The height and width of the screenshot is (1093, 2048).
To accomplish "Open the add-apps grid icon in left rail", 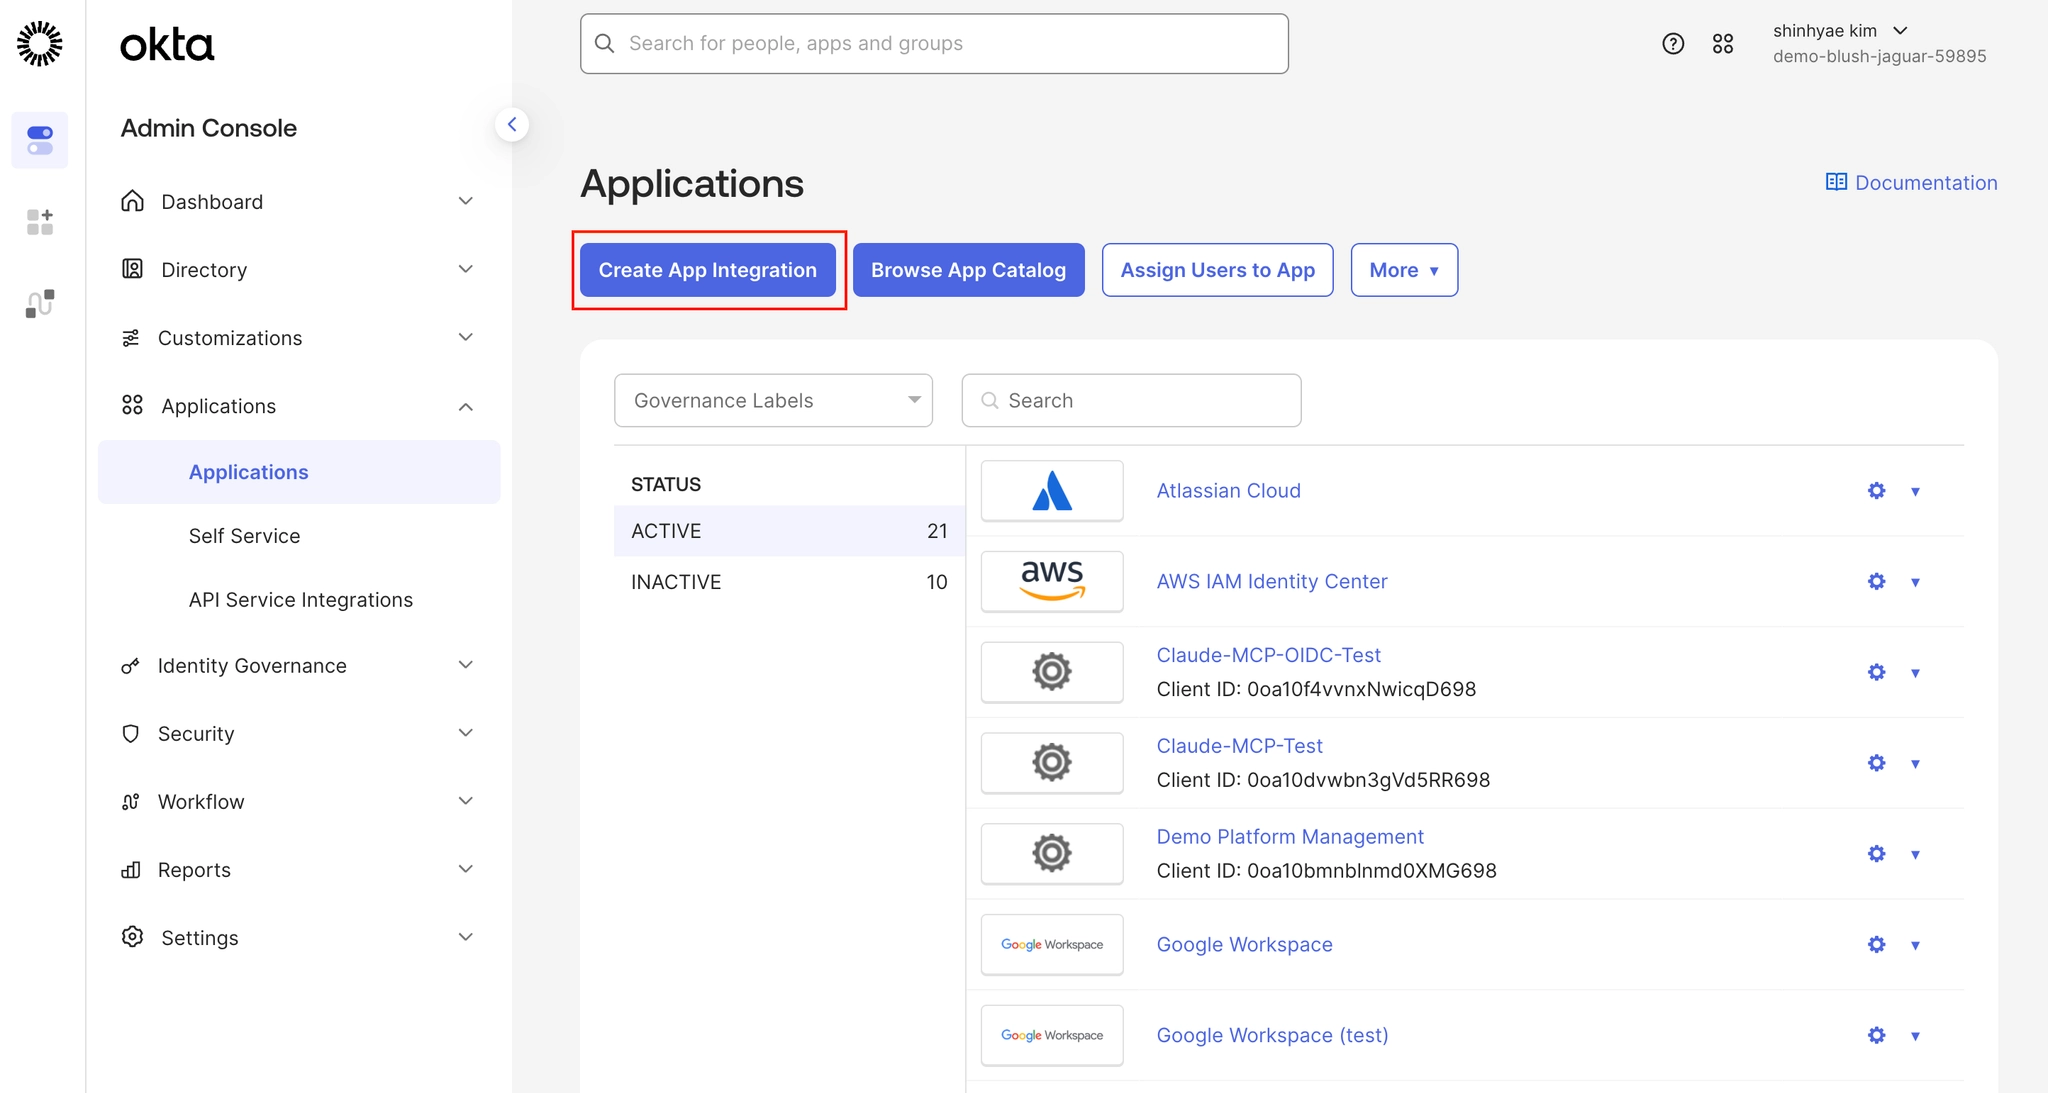I will coord(40,222).
